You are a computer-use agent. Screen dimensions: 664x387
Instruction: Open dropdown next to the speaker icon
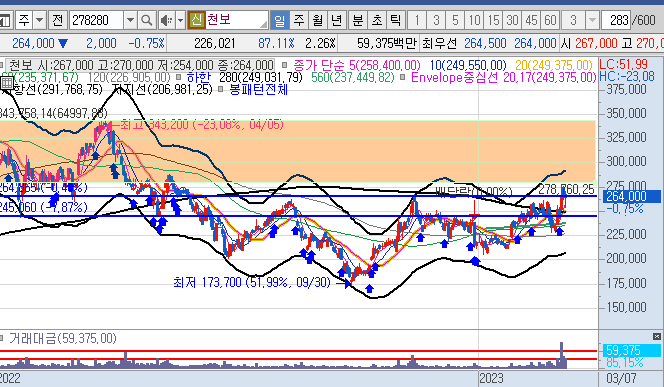click(180, 20)
